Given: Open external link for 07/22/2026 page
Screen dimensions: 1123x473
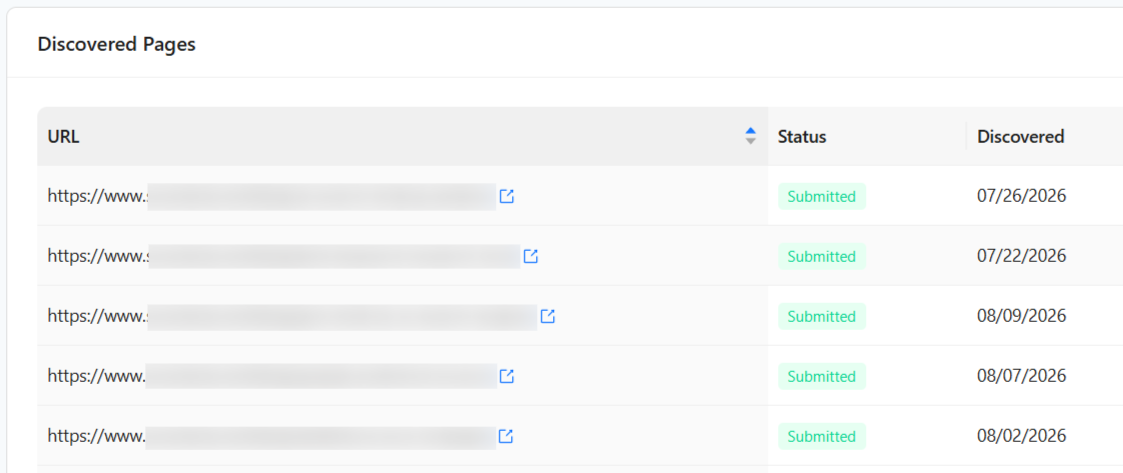Looking at the screenshot, I should 531,256.
